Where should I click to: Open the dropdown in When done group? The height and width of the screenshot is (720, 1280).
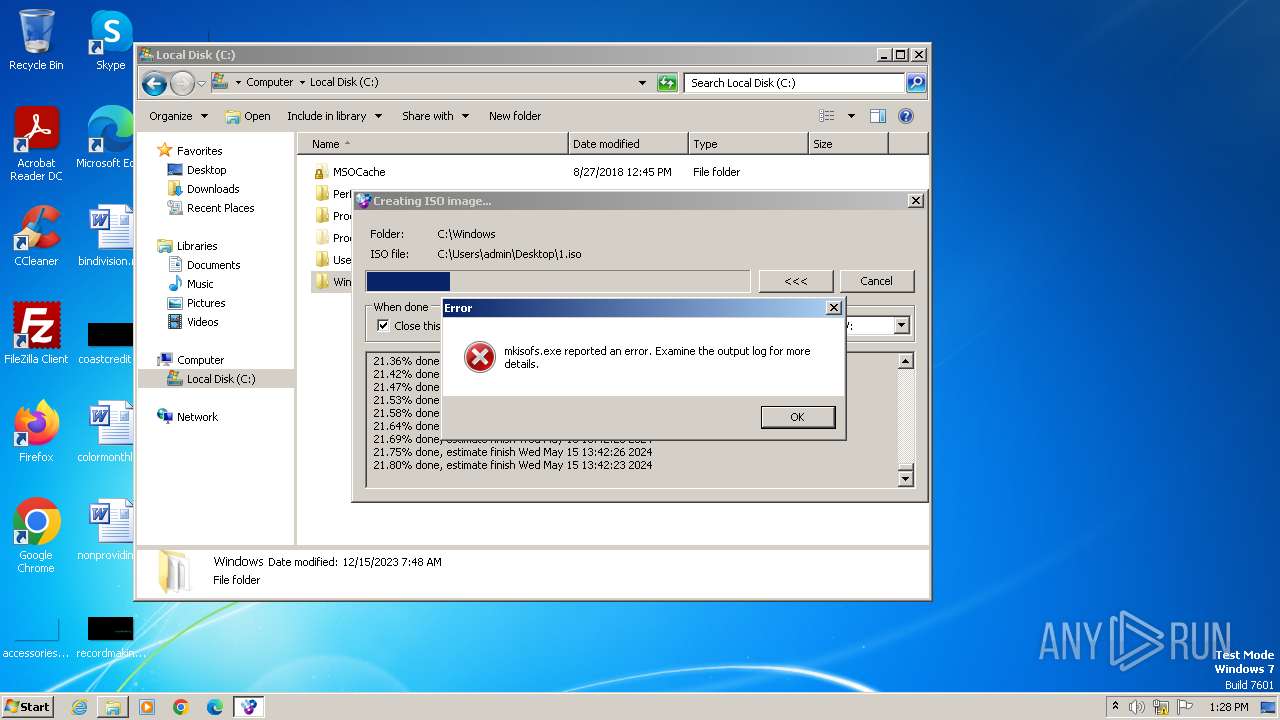pyautogui.click(x=901, y=326)
